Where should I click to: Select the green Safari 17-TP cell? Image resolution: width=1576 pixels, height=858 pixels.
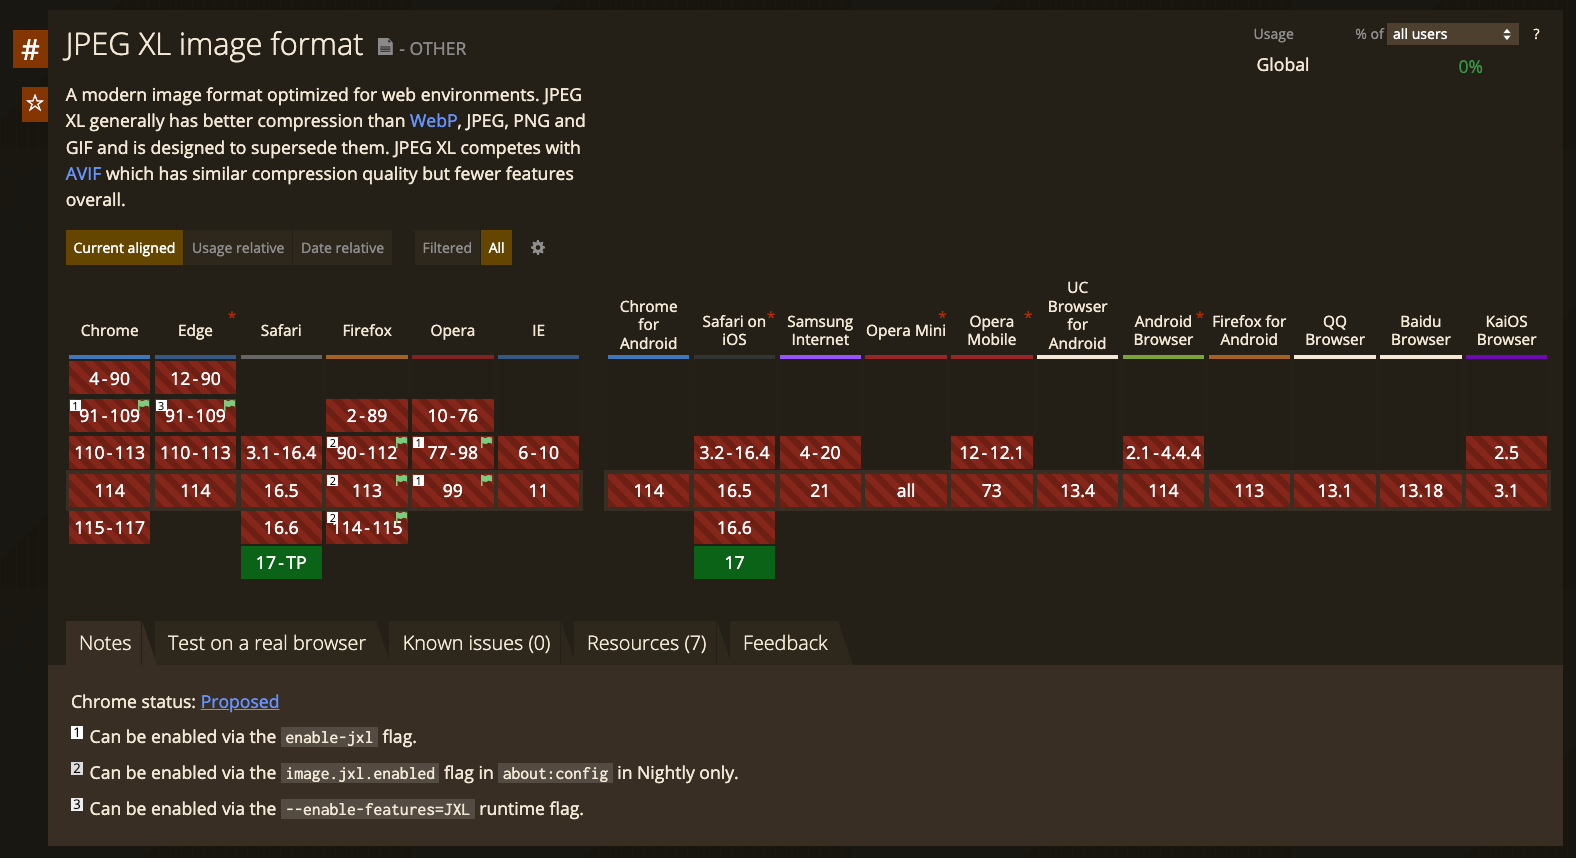coord(281,563)
